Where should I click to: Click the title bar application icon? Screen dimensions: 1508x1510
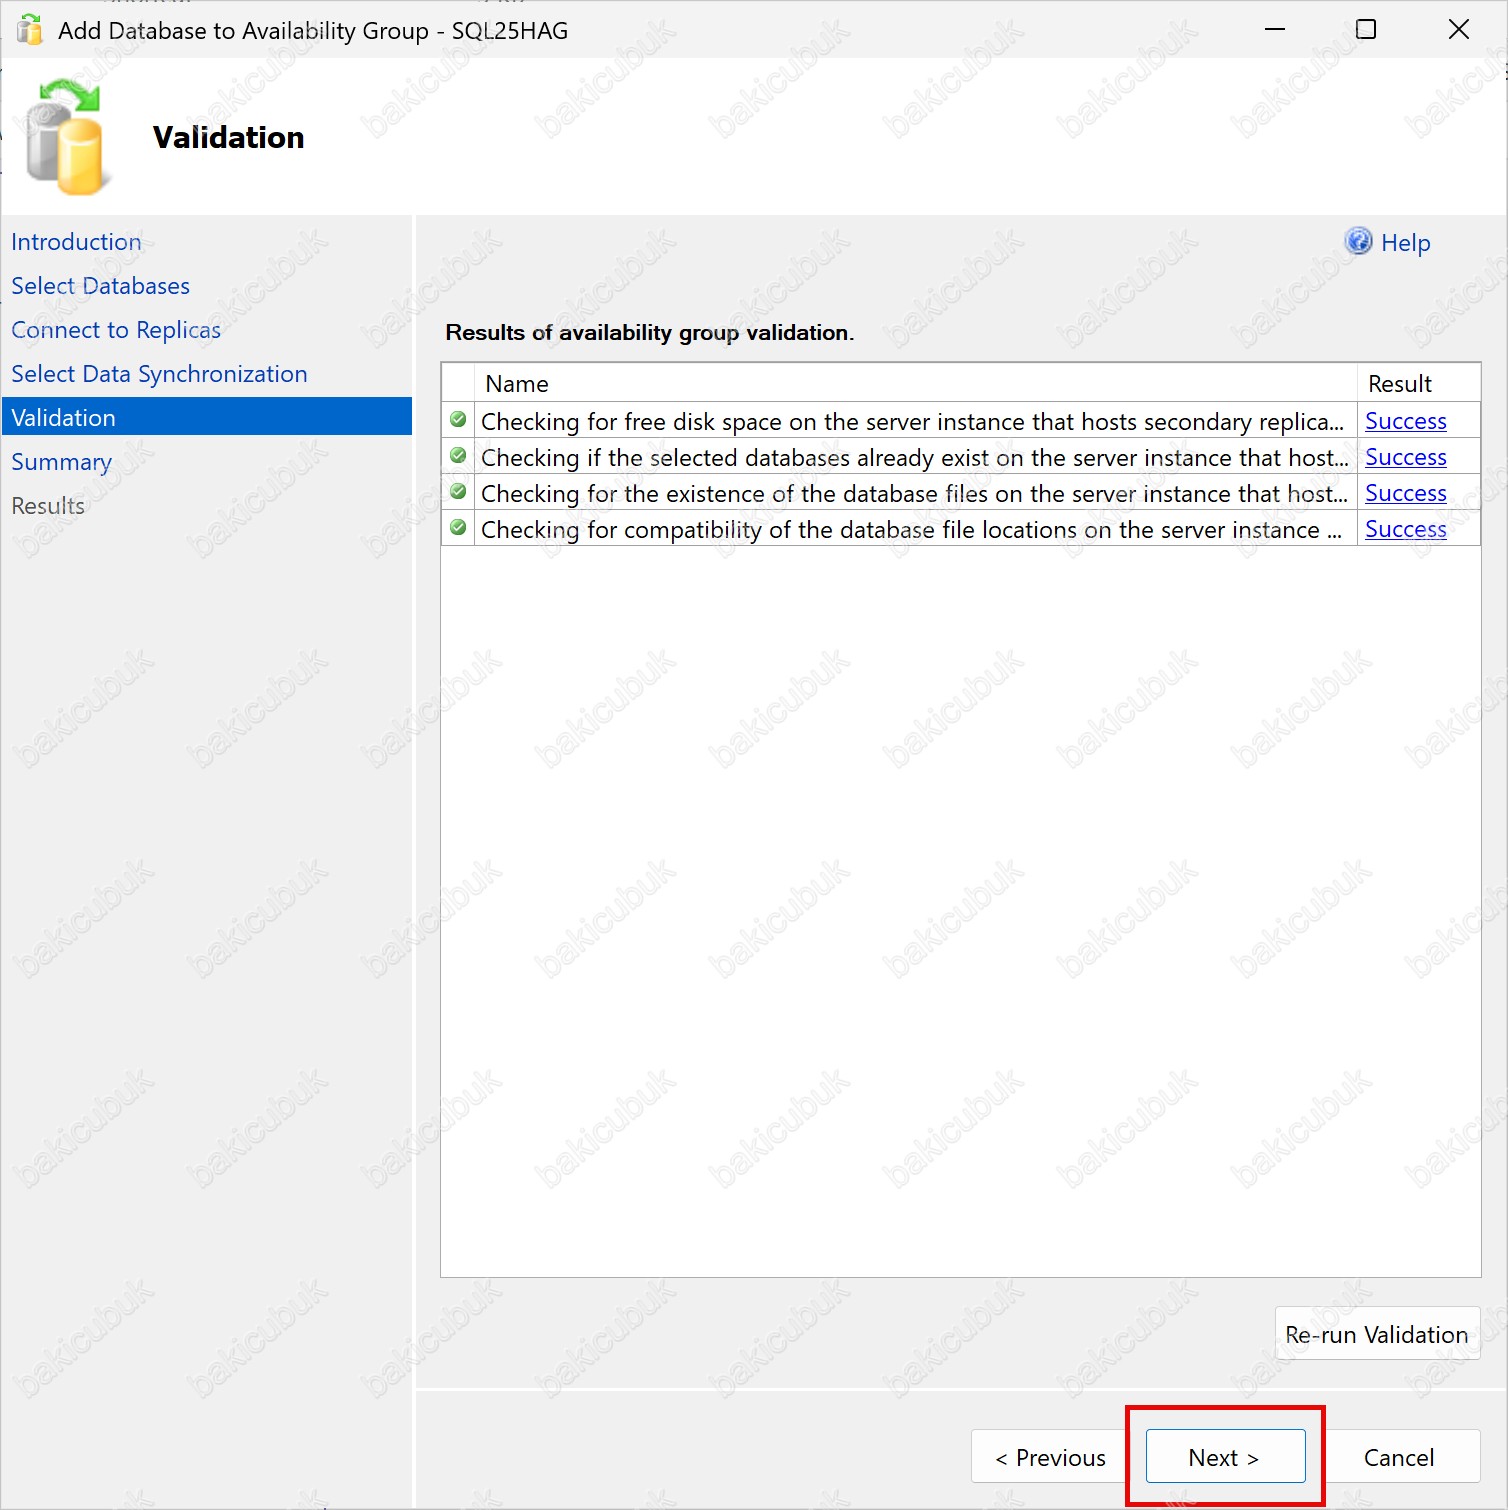point(30,30)
